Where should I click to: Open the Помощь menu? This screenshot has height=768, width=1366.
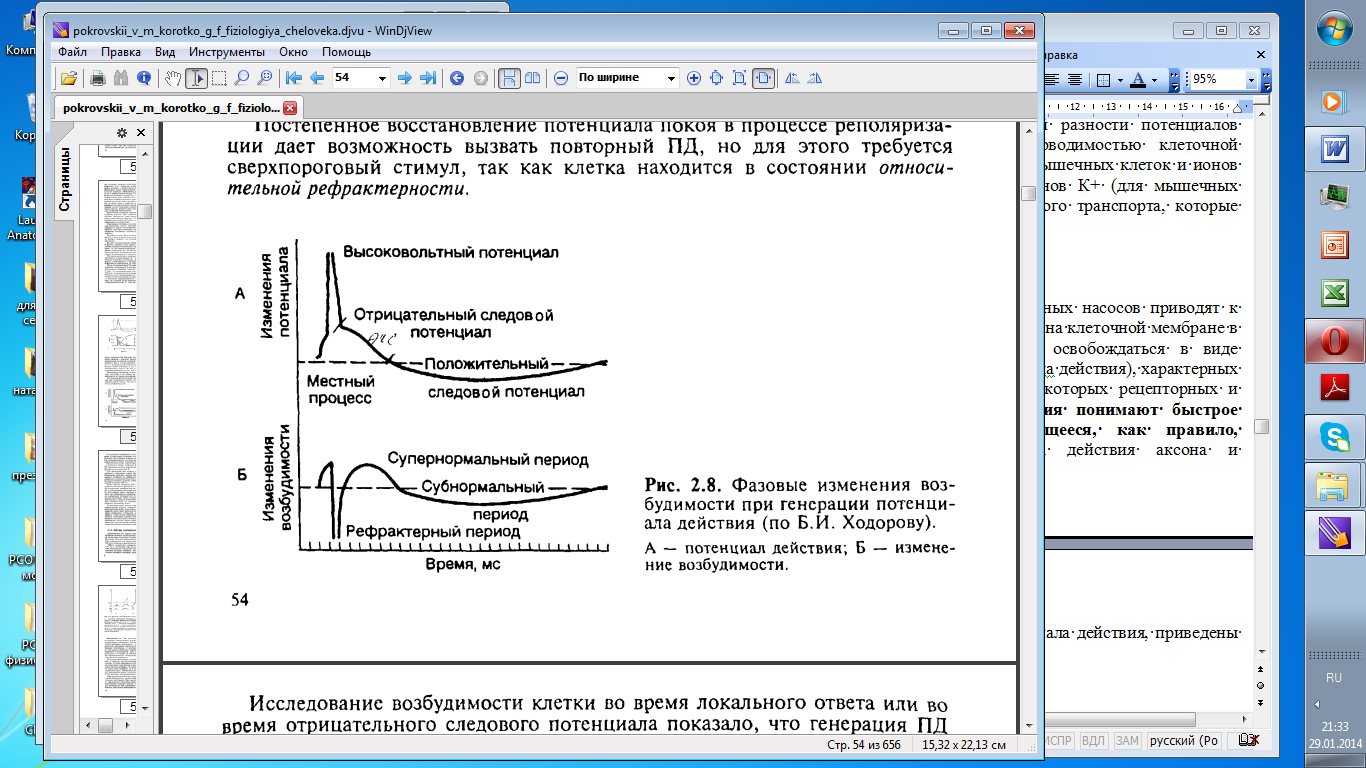point(346,52)
